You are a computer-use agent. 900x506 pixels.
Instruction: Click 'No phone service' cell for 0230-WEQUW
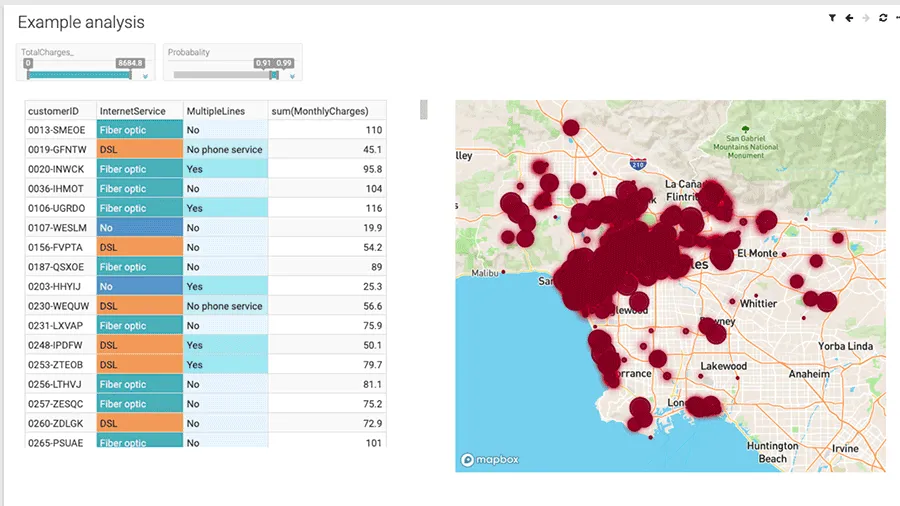coord(225,306)
